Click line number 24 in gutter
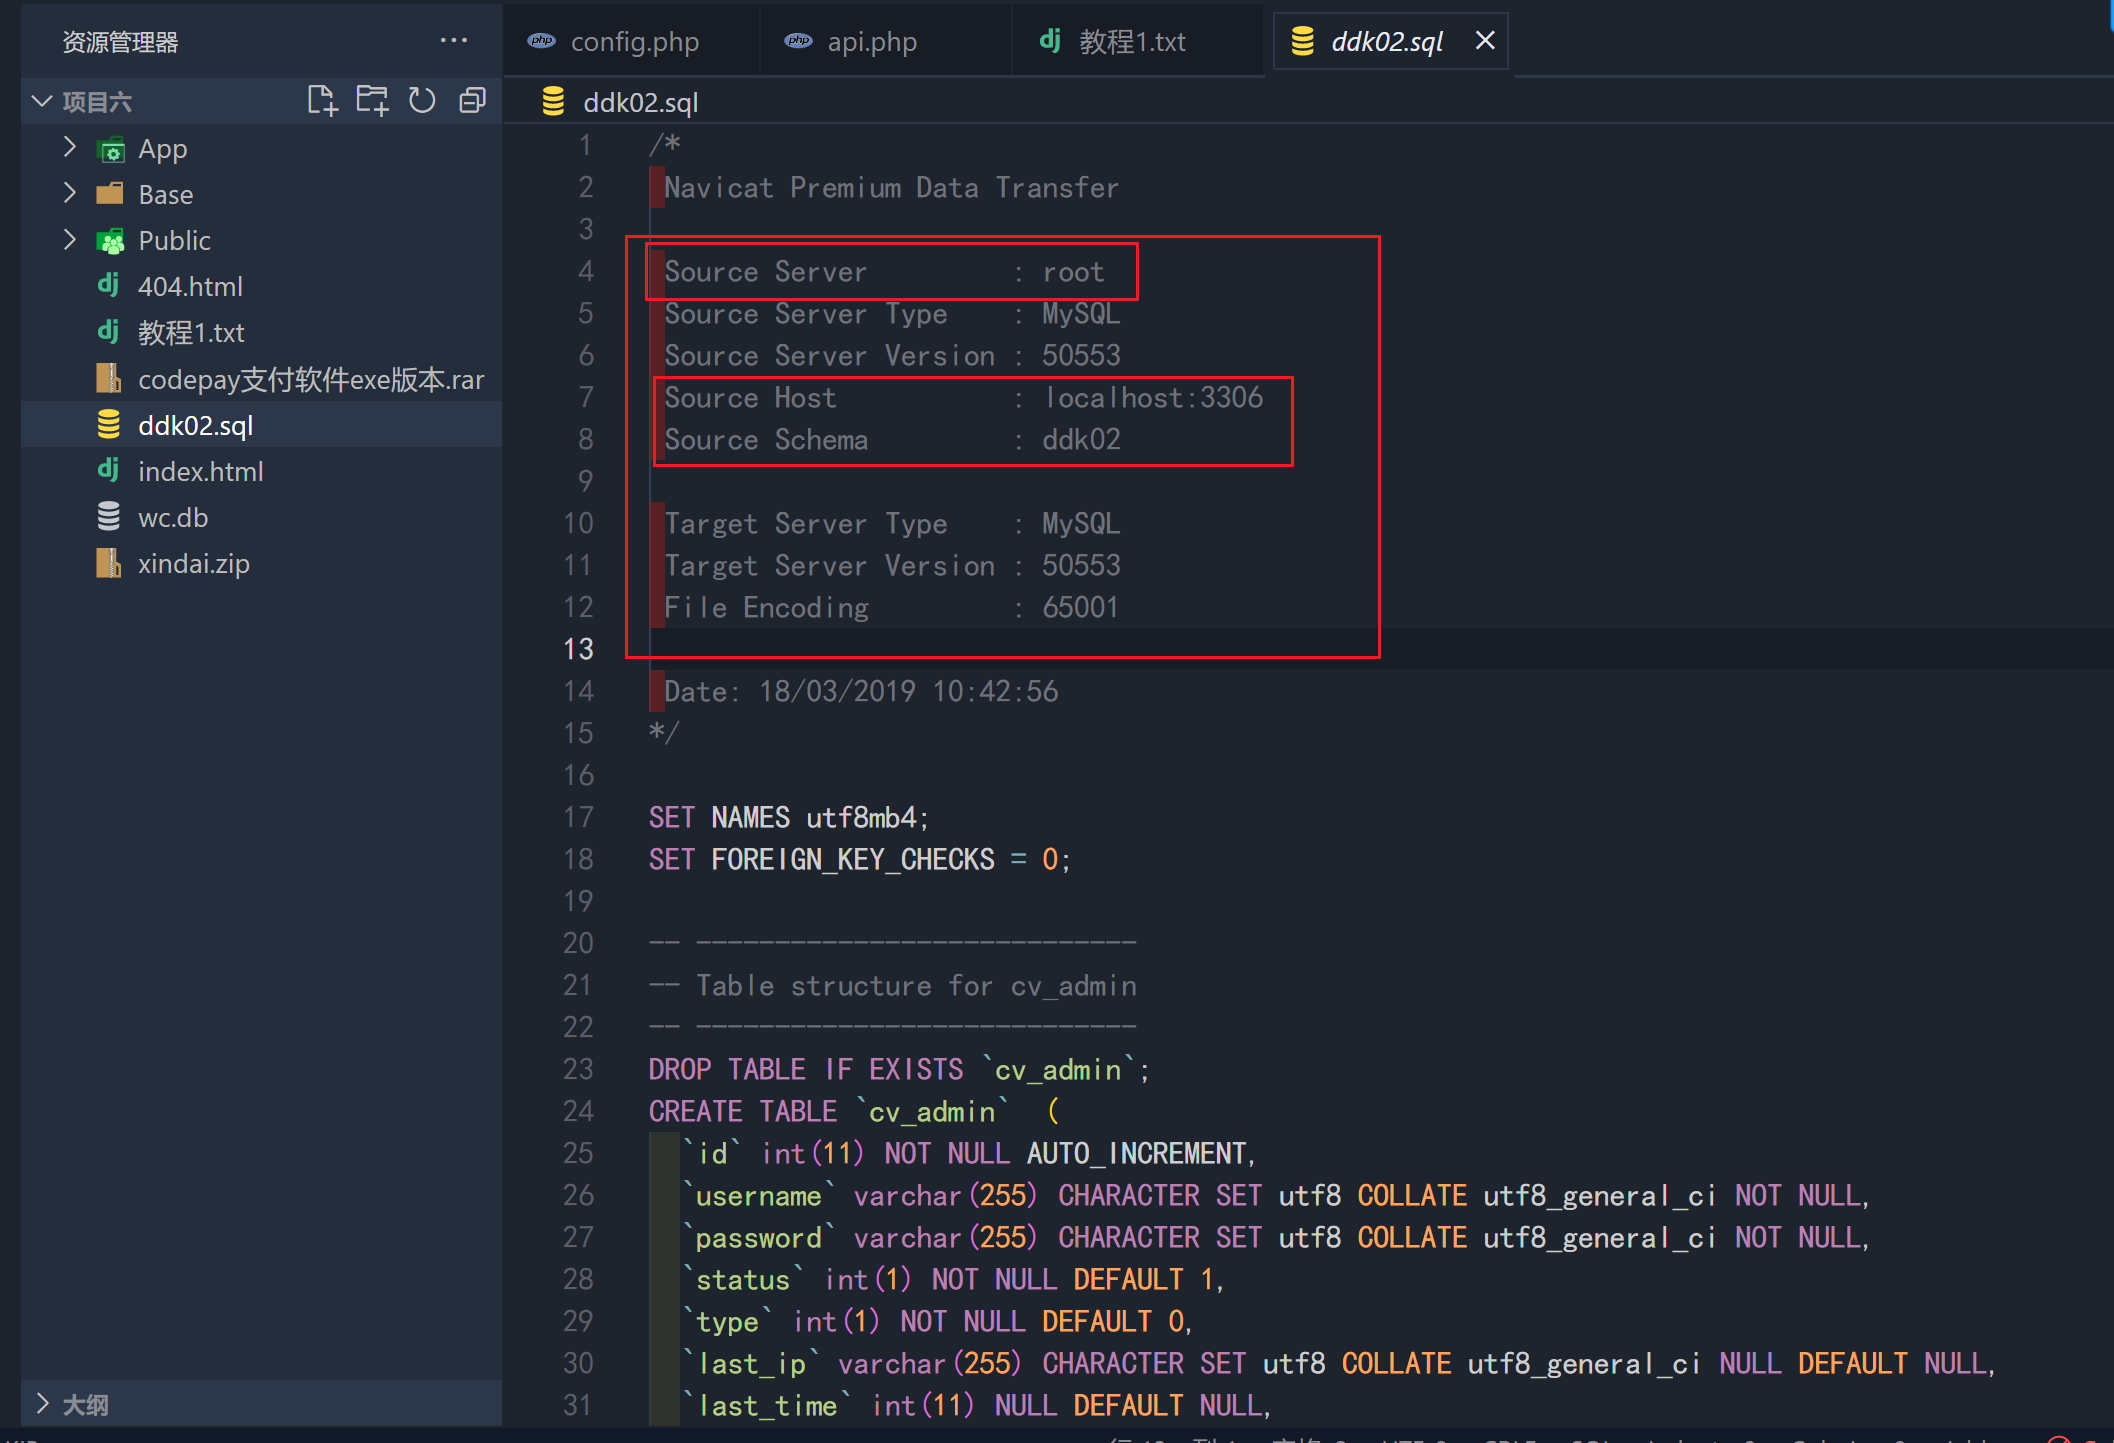2114x1443 pixels. click(579, 1111)
